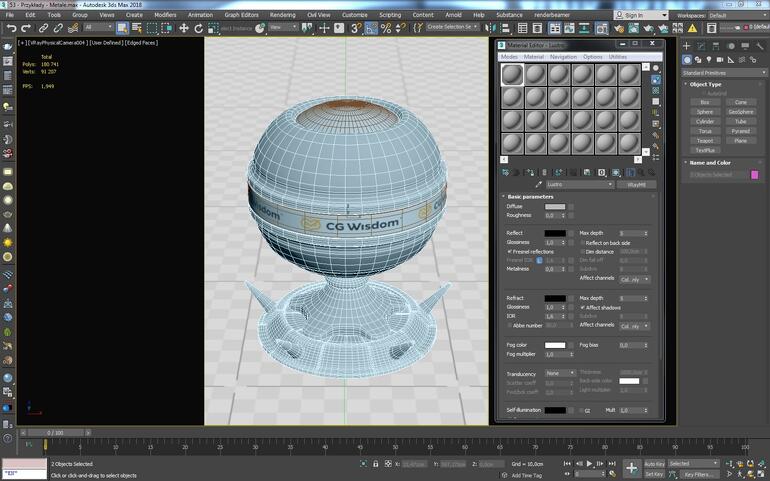The image size is (770, 481).
Task: Choose the Select Object tool
Action: pyautogui.click(x=122, y=28)
